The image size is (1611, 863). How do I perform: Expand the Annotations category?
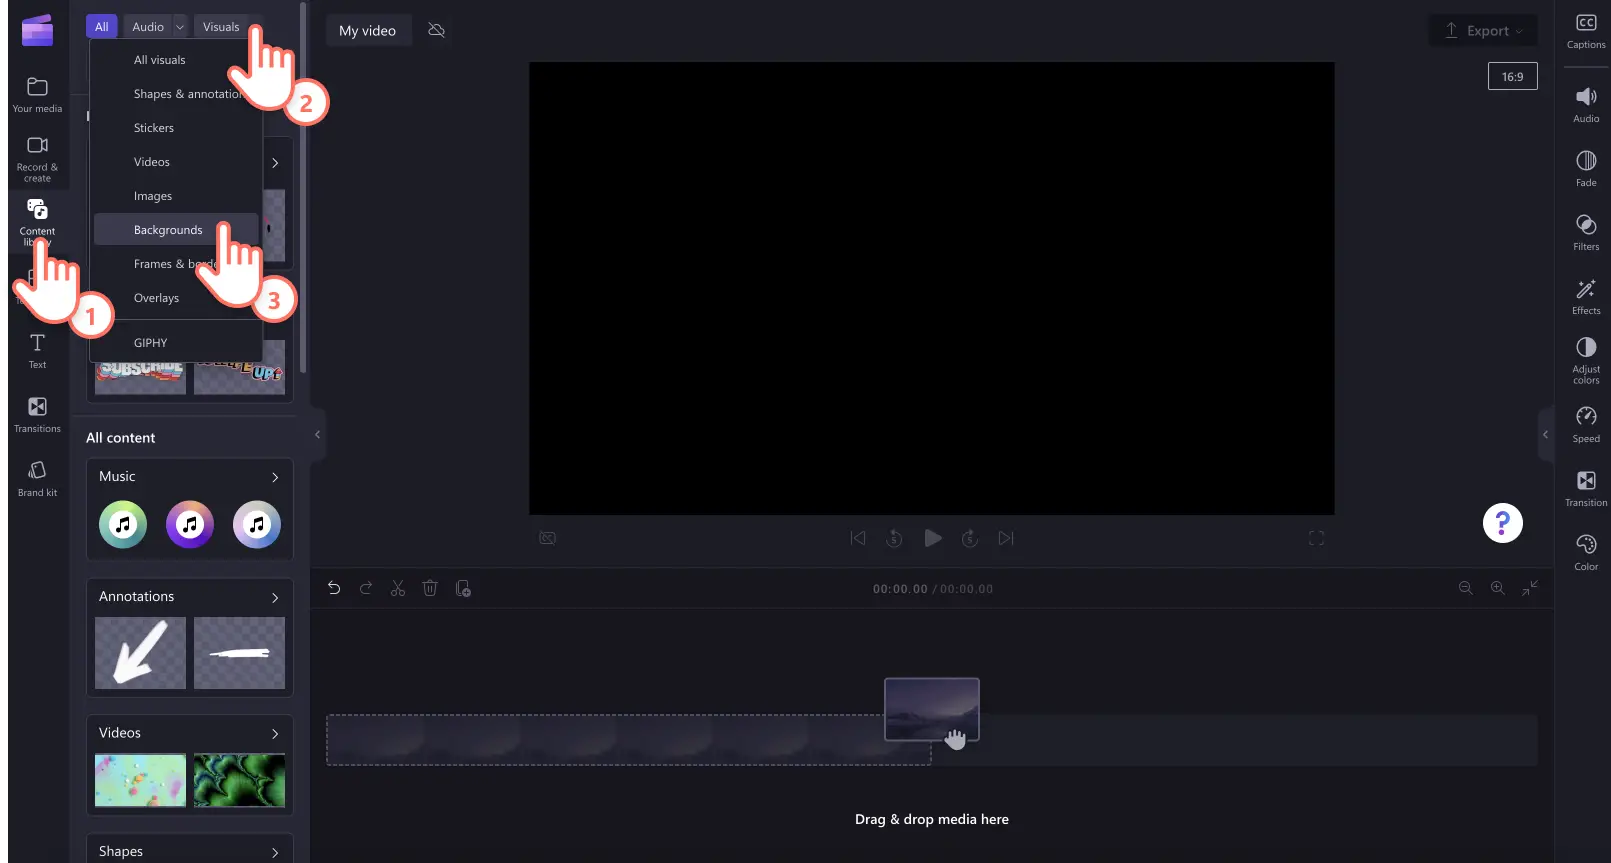coord(275,597)
